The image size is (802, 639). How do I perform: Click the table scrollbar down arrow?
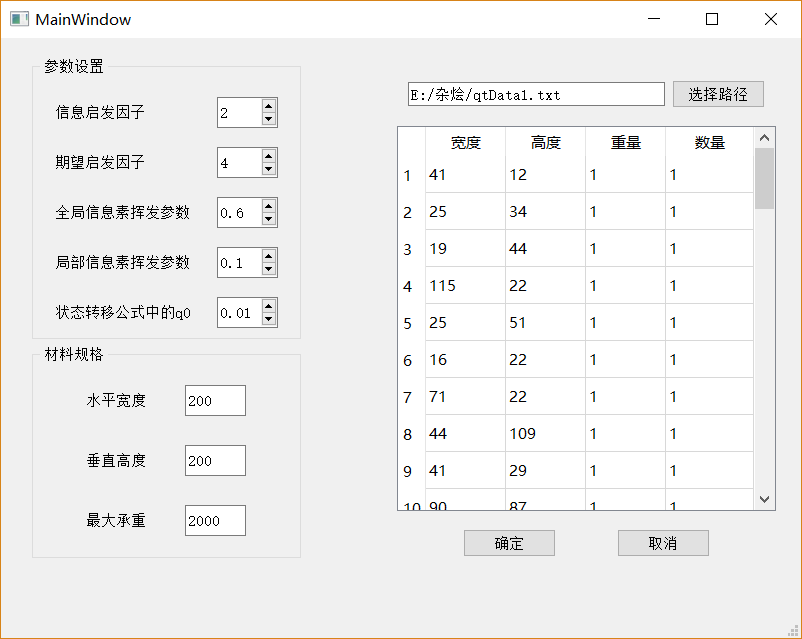point(765,499)
